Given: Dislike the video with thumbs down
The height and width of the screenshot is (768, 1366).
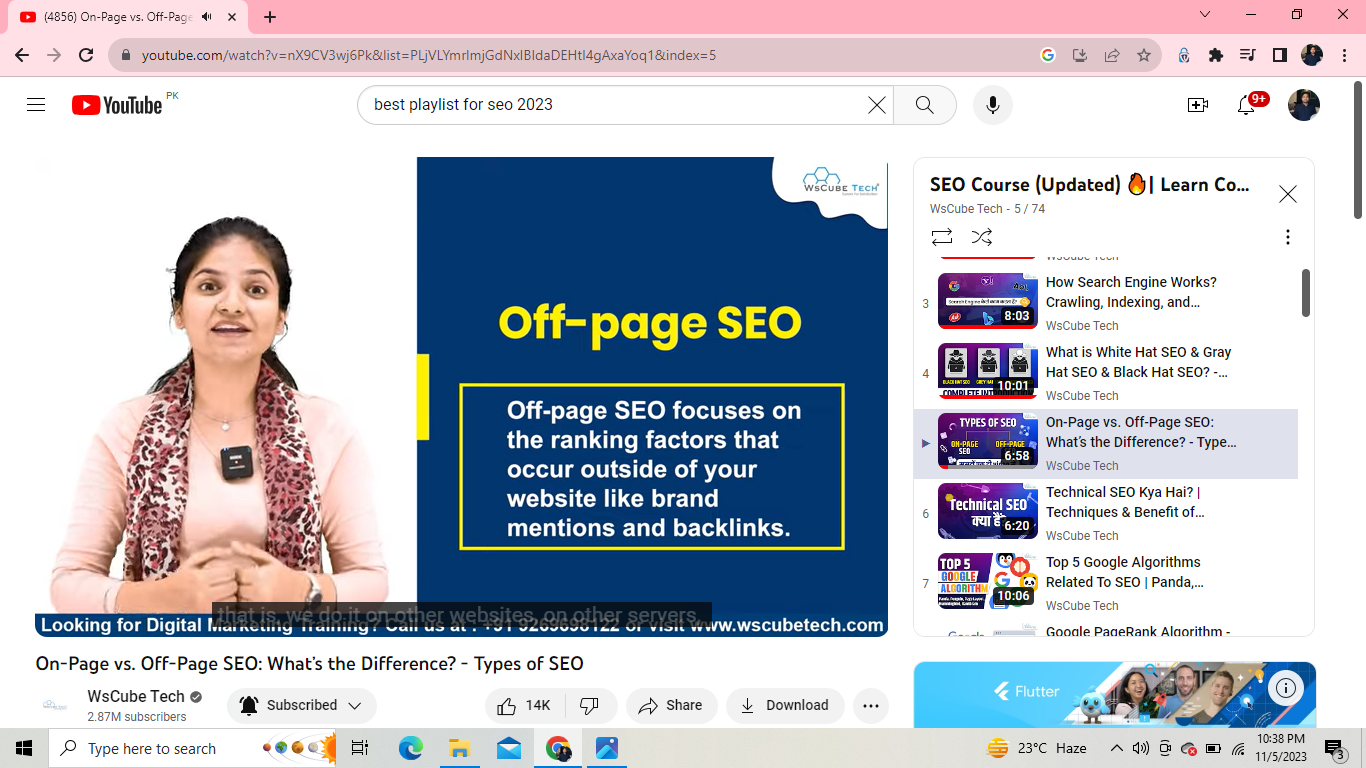Looking at the screenshot, I should click(x=590, y=705).
